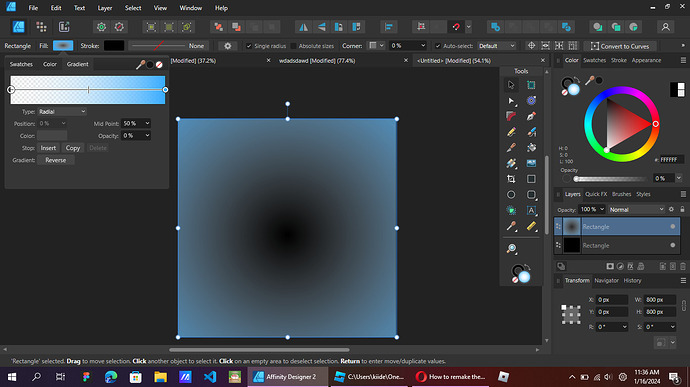Select the Pencil tool
The height and width of the screenshot is (387, 690).
[x=511, y=132]
